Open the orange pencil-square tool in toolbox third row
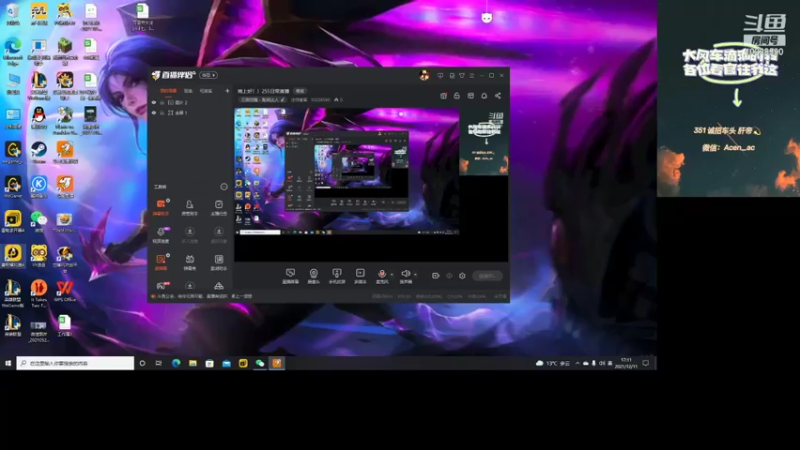The height and width of the screenshot is (450, 800). [x=161, y=262]
